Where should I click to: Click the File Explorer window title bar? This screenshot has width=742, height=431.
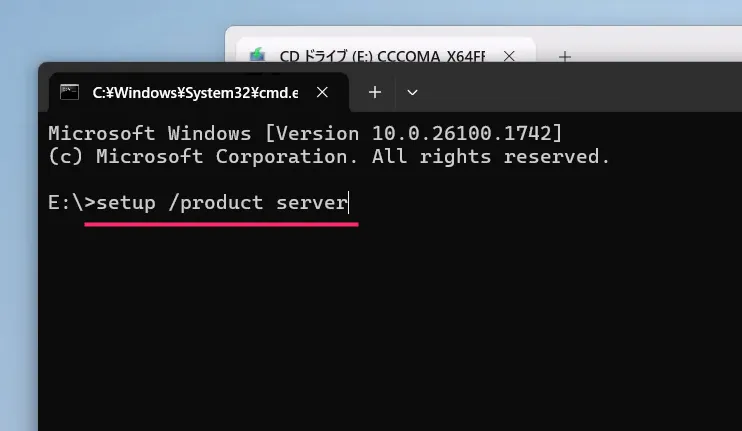coord(650,45)
